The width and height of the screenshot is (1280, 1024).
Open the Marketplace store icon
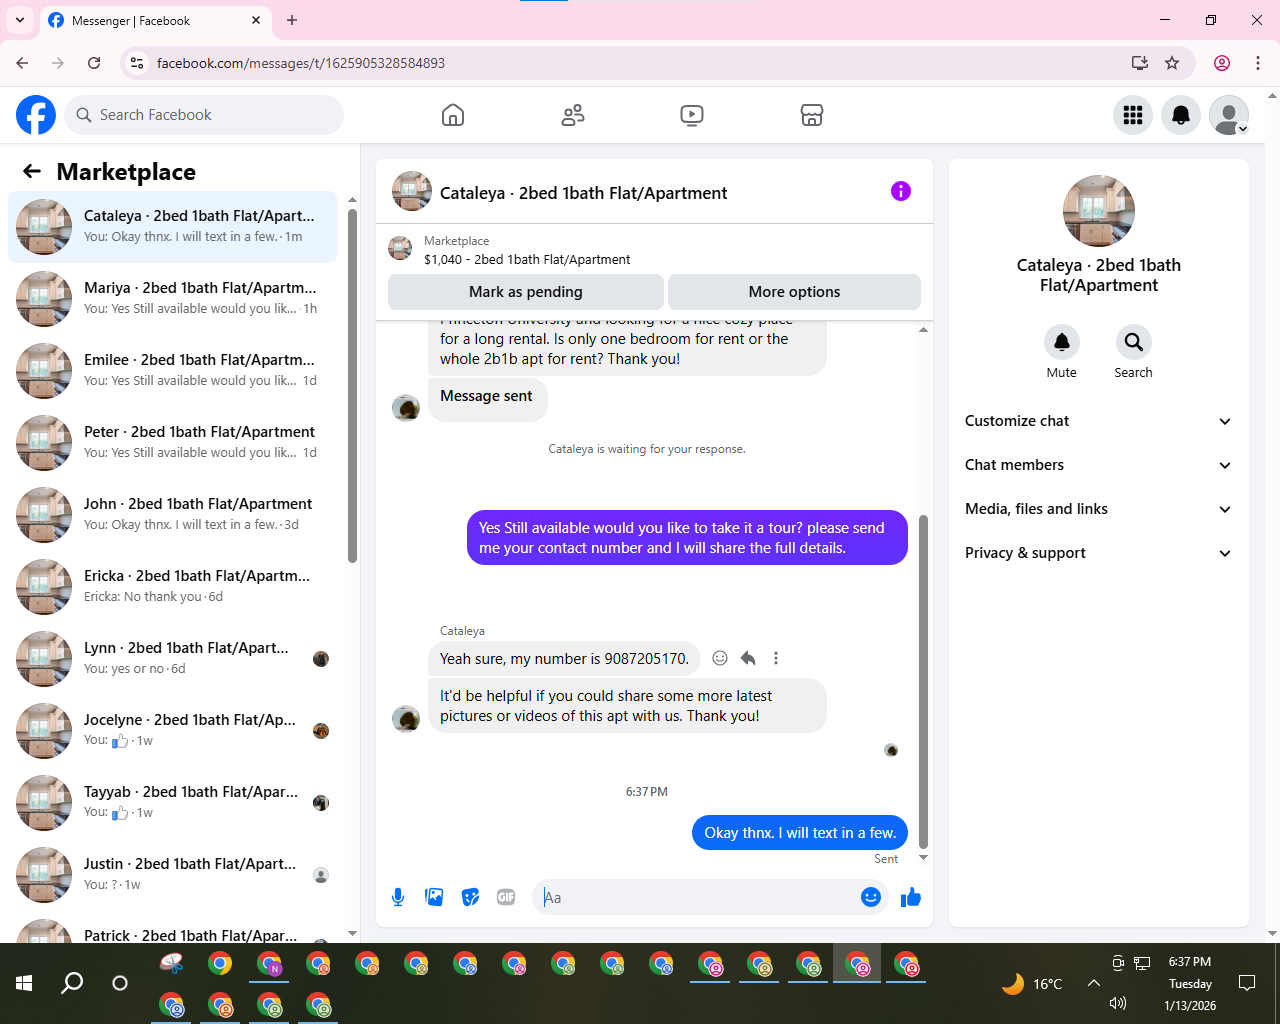812,115
